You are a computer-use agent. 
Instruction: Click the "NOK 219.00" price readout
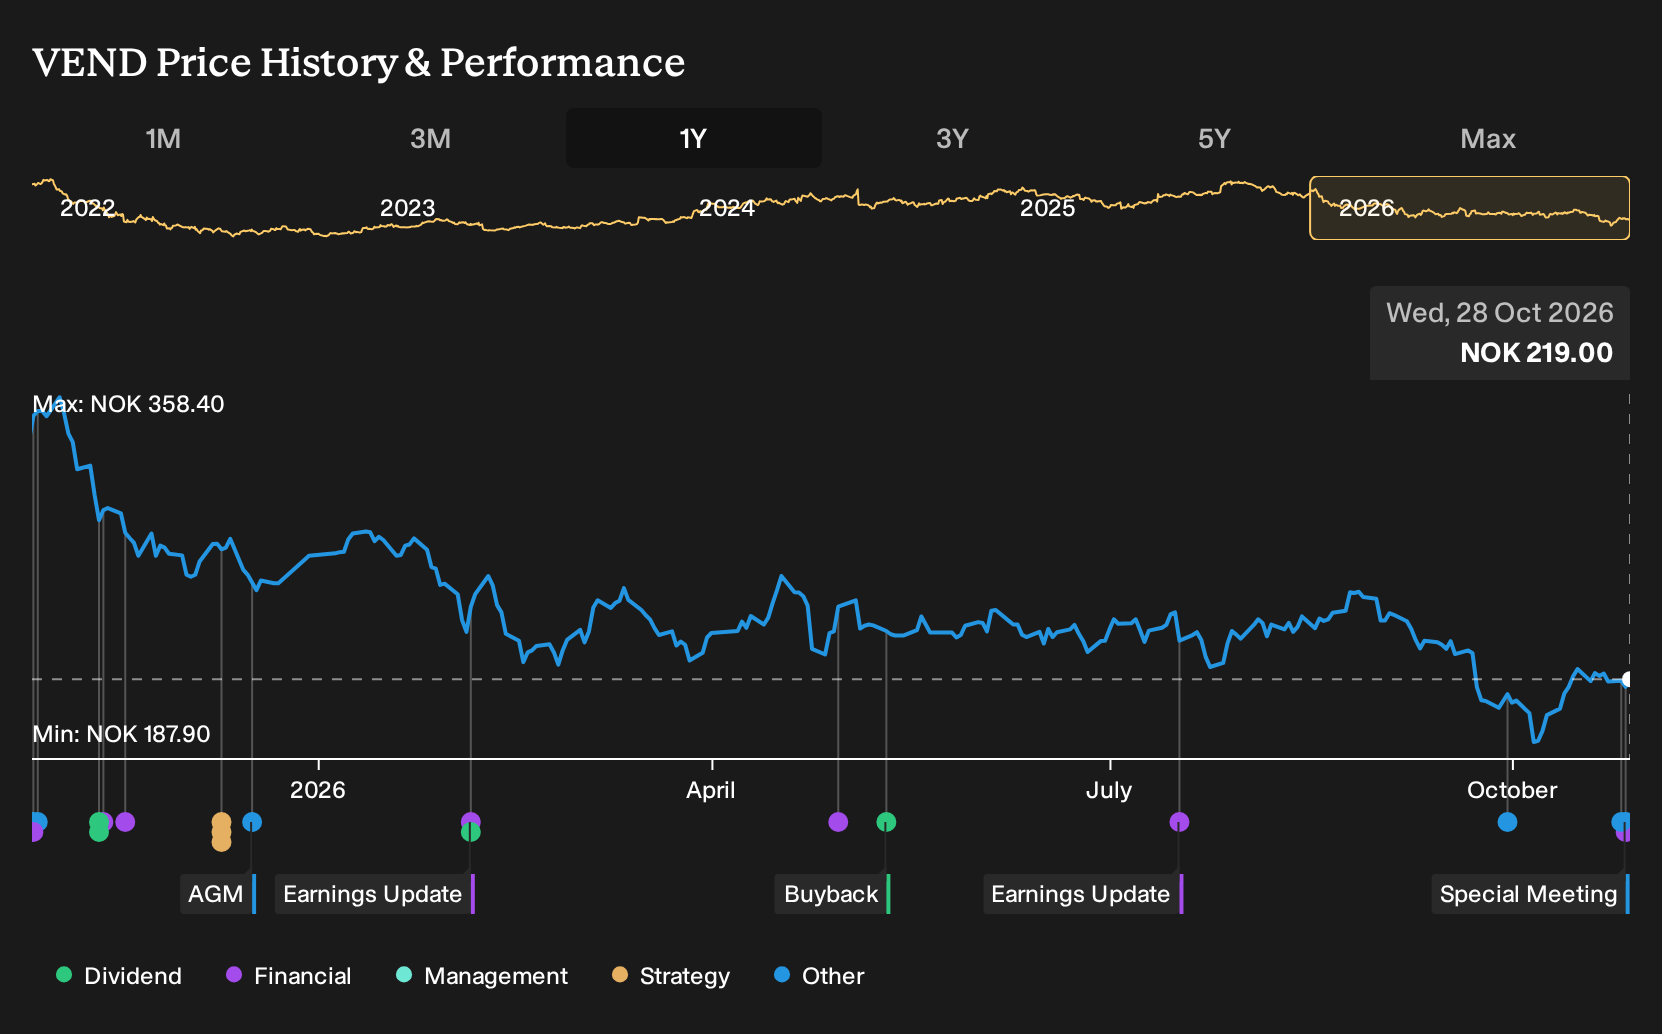click(x=1536, y=353)
